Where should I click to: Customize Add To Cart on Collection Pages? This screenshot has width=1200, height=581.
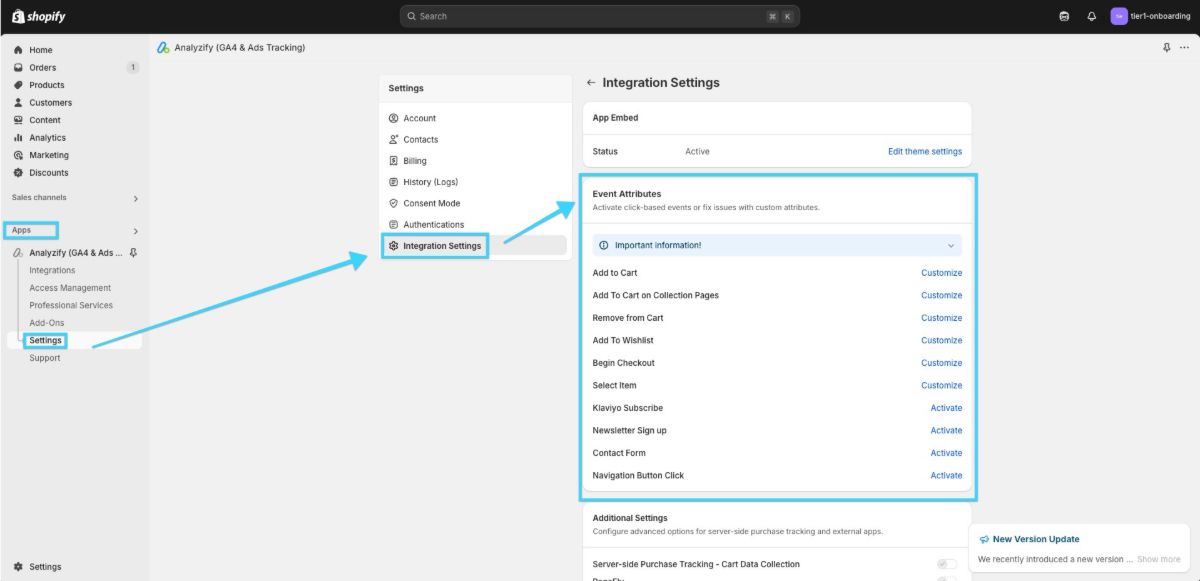[x=941, y=295]
